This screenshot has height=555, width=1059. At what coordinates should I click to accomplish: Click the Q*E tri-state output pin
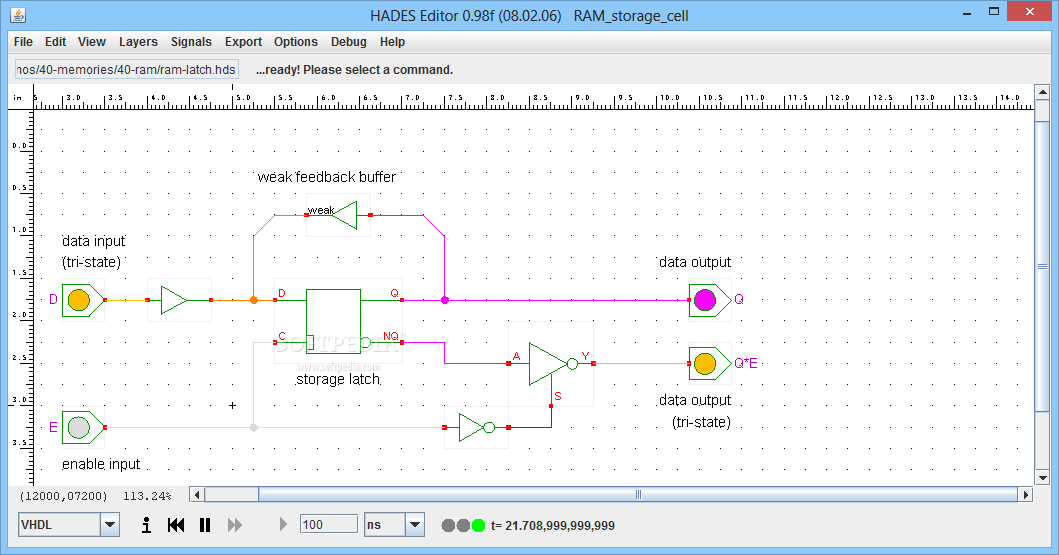click(705, 363)
